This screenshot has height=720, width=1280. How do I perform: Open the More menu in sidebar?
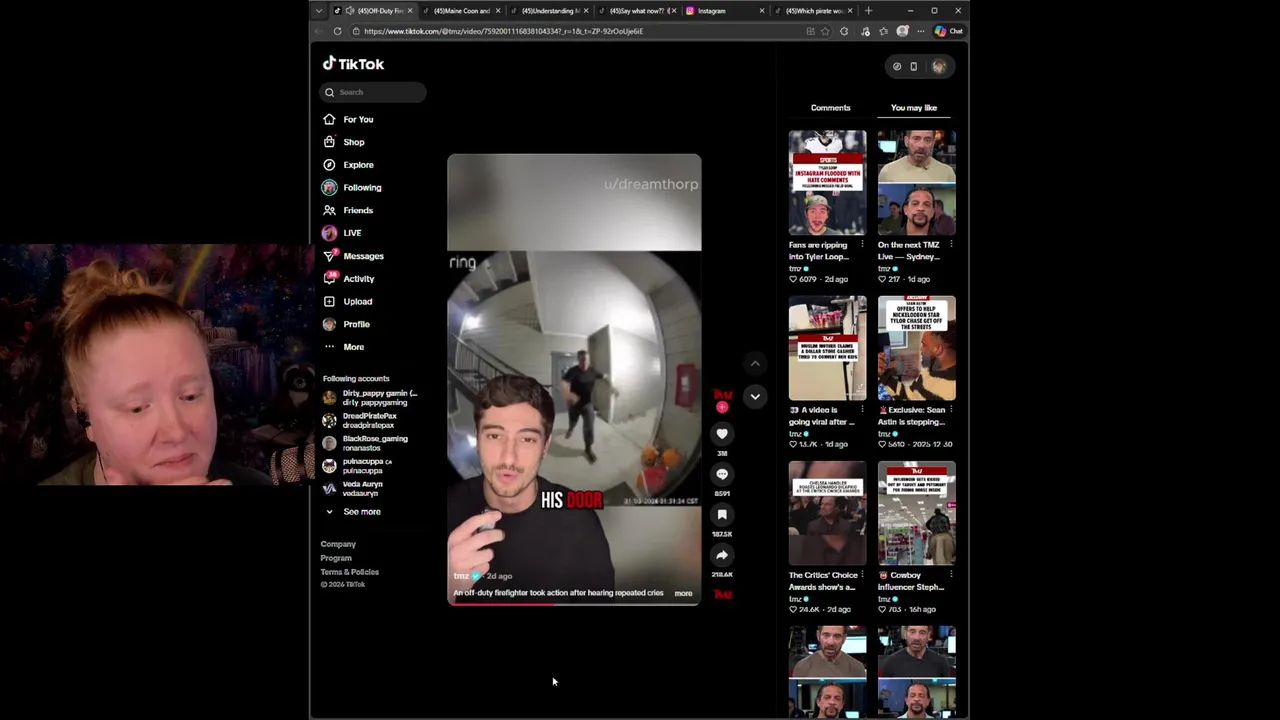pos(343,347)
